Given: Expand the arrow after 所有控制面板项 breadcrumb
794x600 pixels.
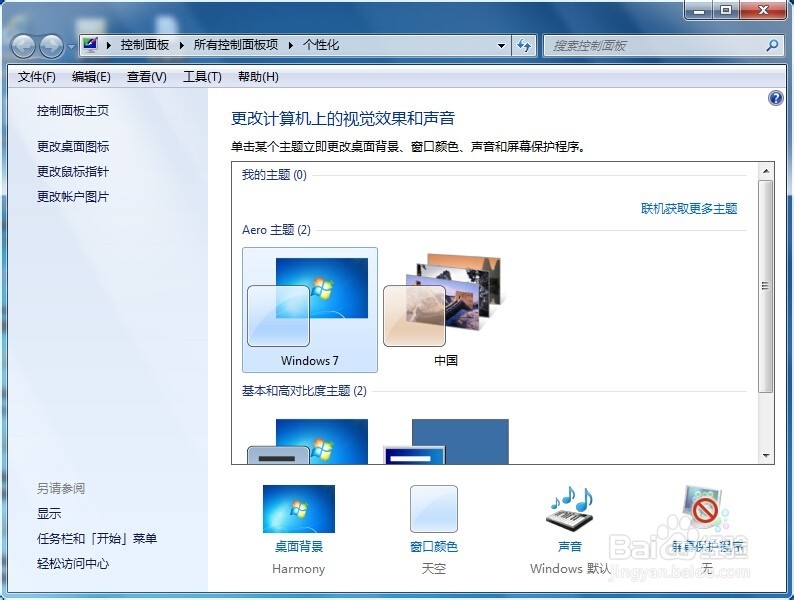Looking at the screenshot, I should [x=291, y=46].
